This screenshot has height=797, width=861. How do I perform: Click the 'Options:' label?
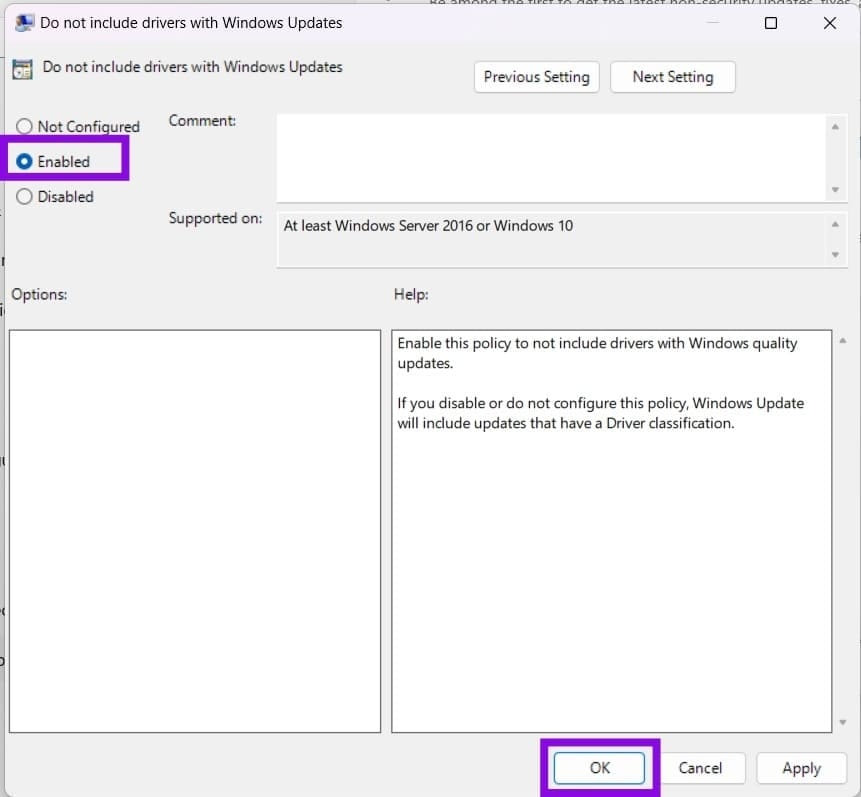coord(40,294)
